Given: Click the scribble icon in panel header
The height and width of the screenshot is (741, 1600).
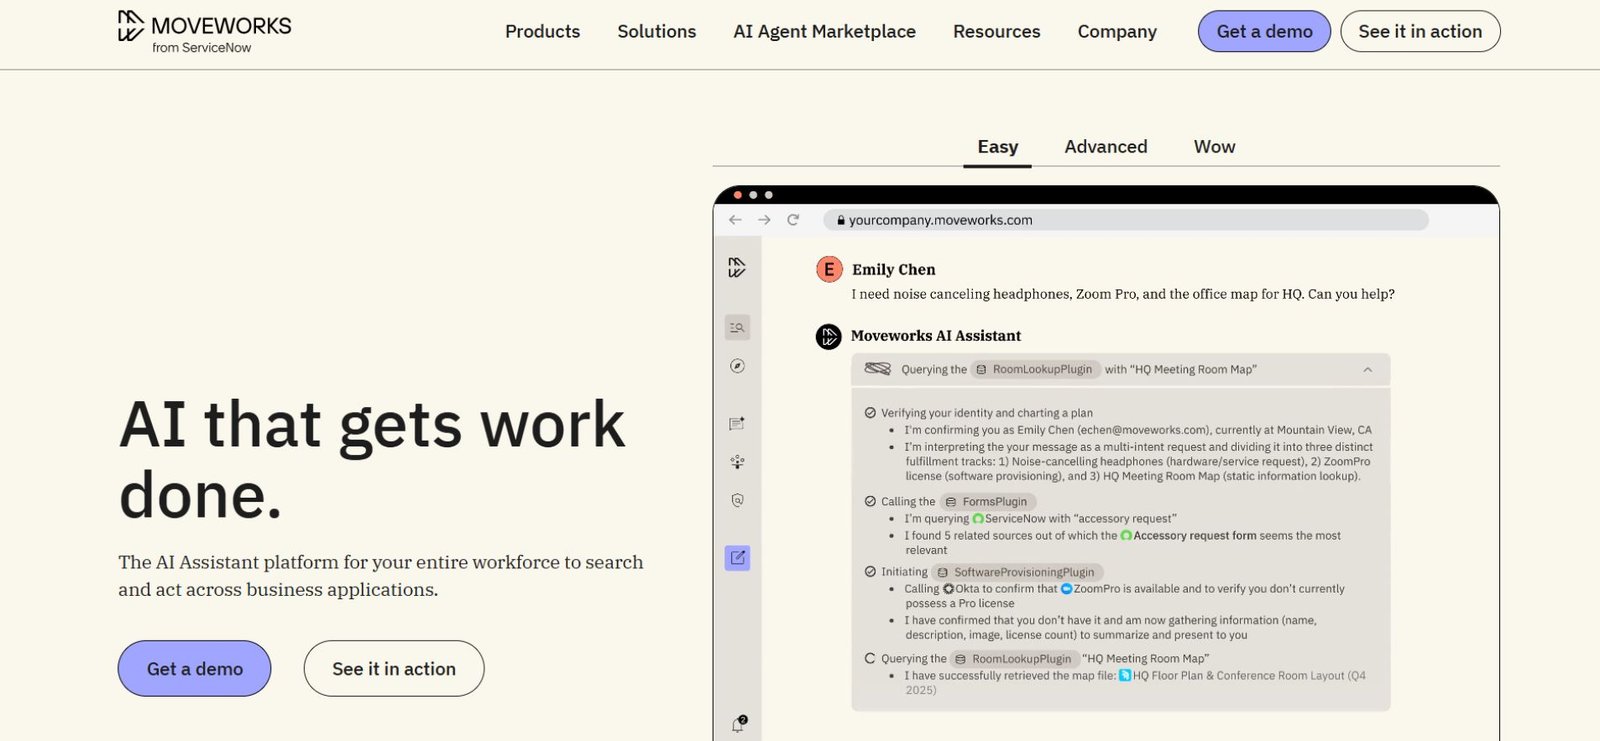Looking at the screenshot, I should (x=877, y=369).
